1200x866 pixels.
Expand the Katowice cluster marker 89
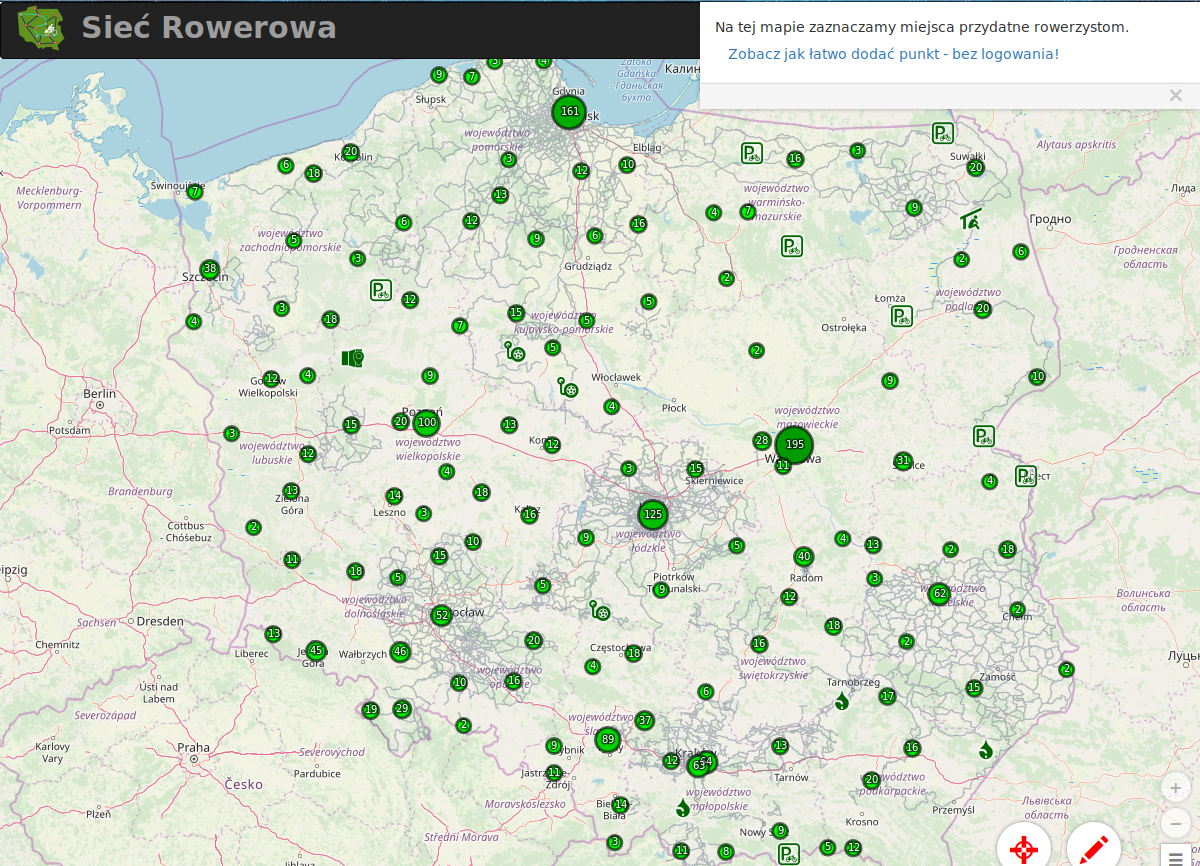point(608,740)
